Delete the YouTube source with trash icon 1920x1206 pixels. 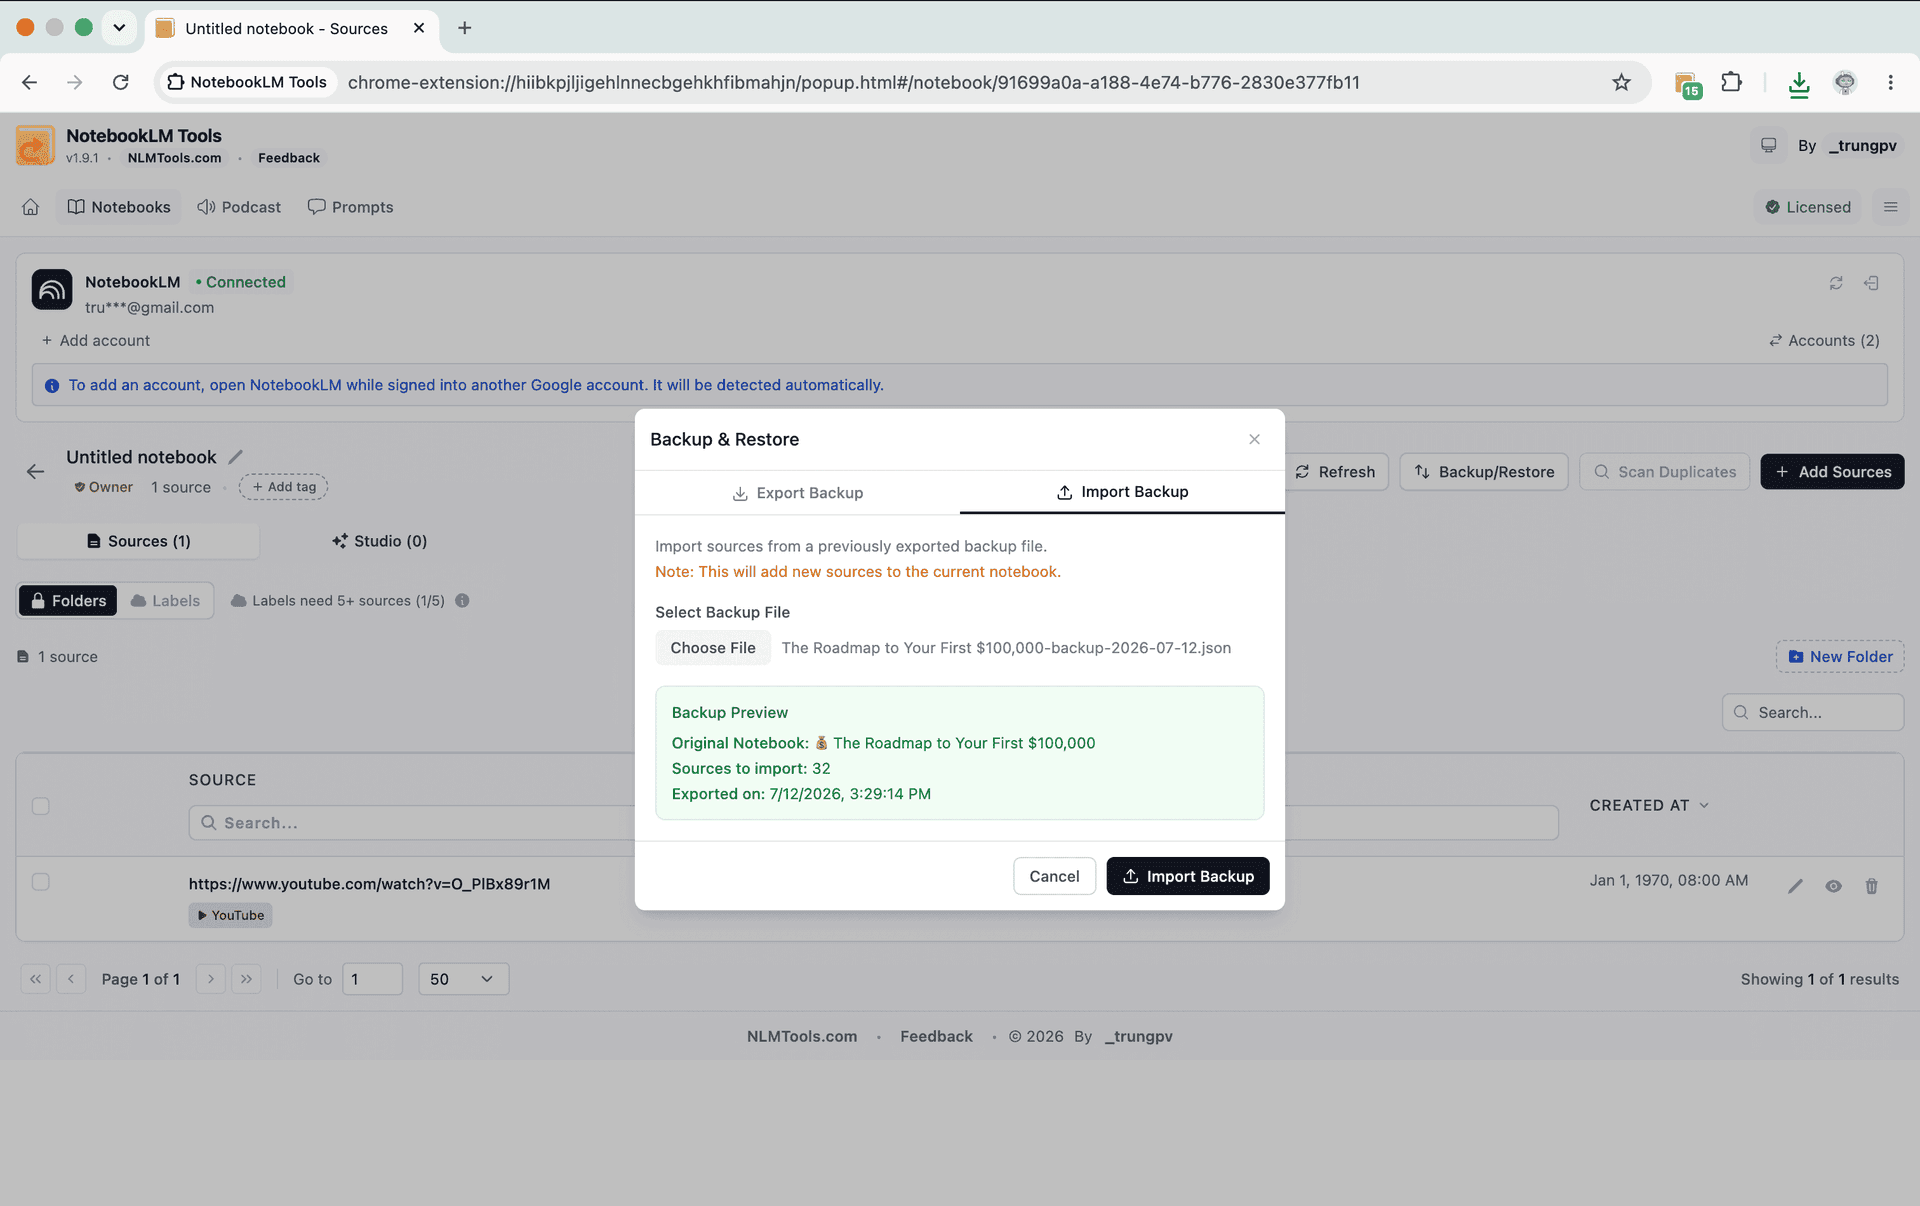click(x=1871, y=886)
